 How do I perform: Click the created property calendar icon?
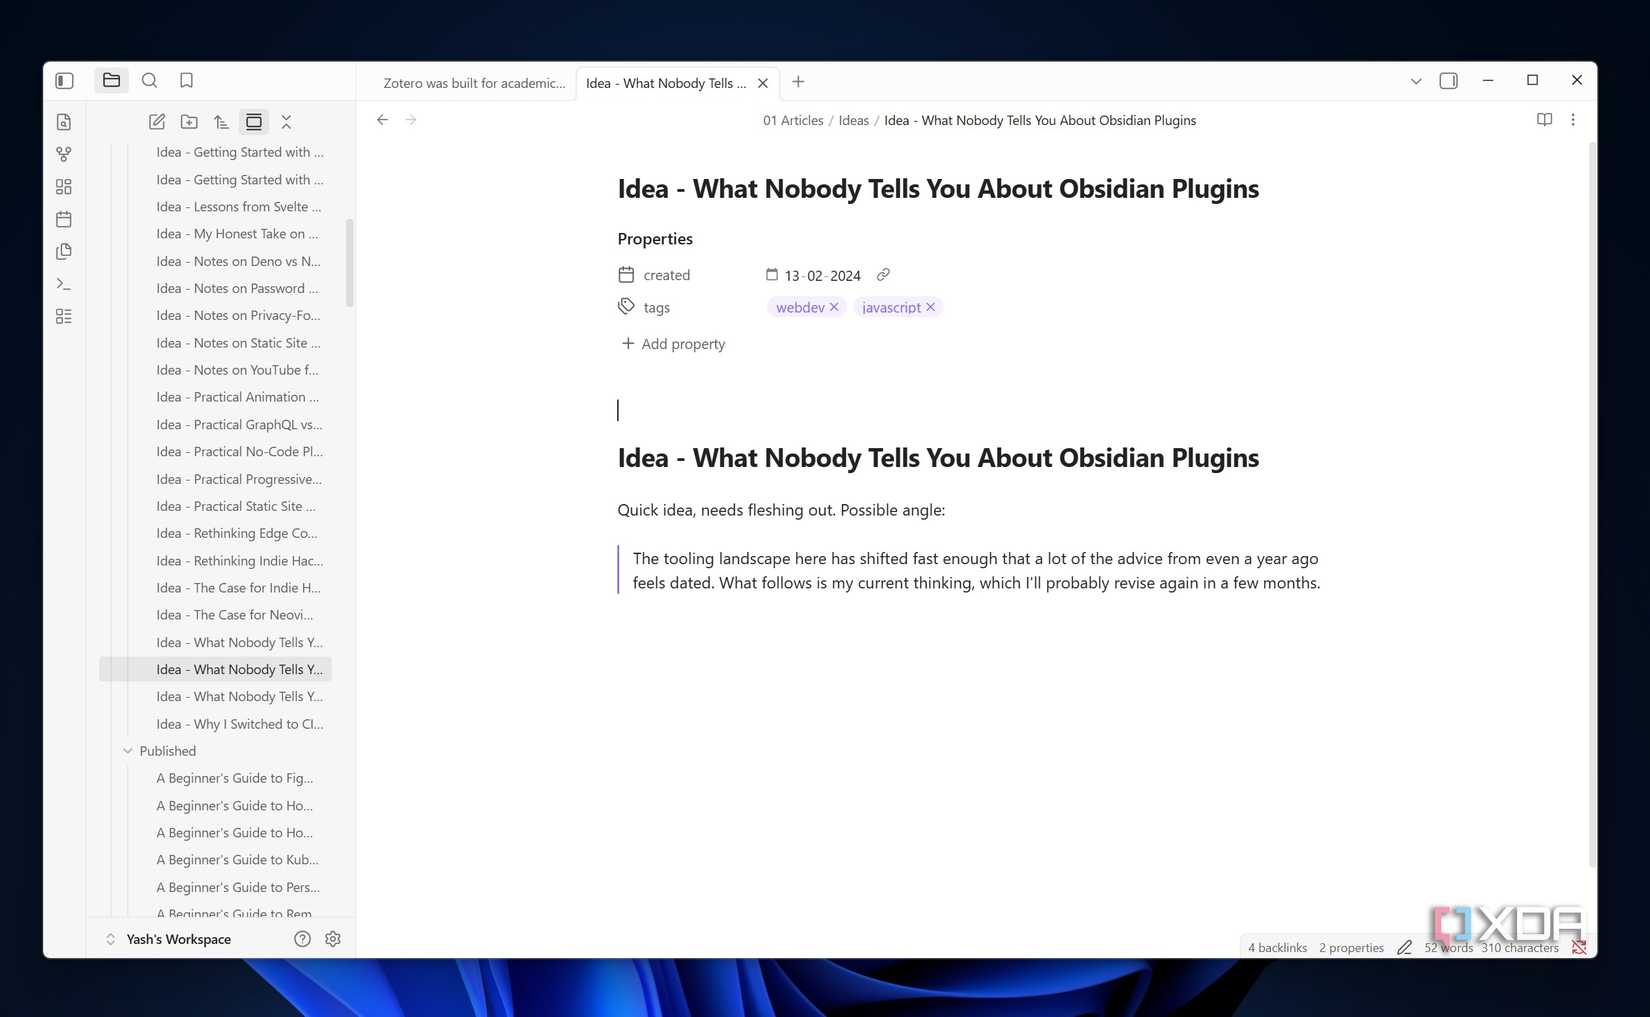(626, 275)
